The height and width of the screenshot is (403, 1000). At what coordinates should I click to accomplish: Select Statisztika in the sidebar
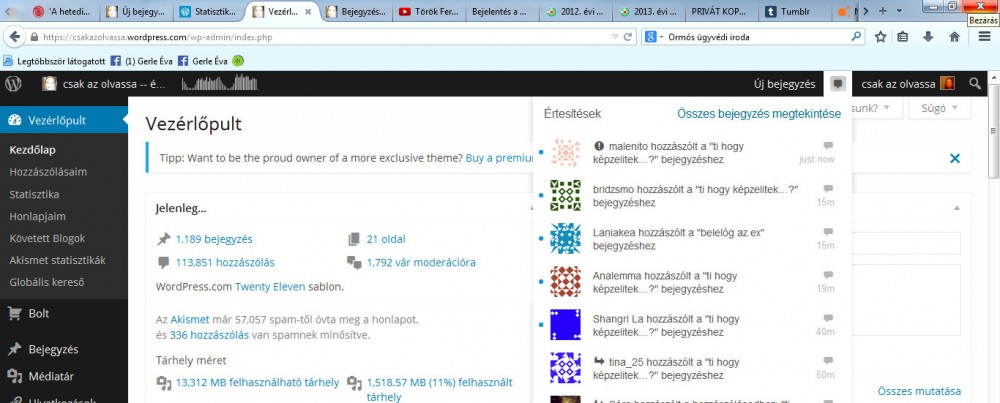(34, 193)
